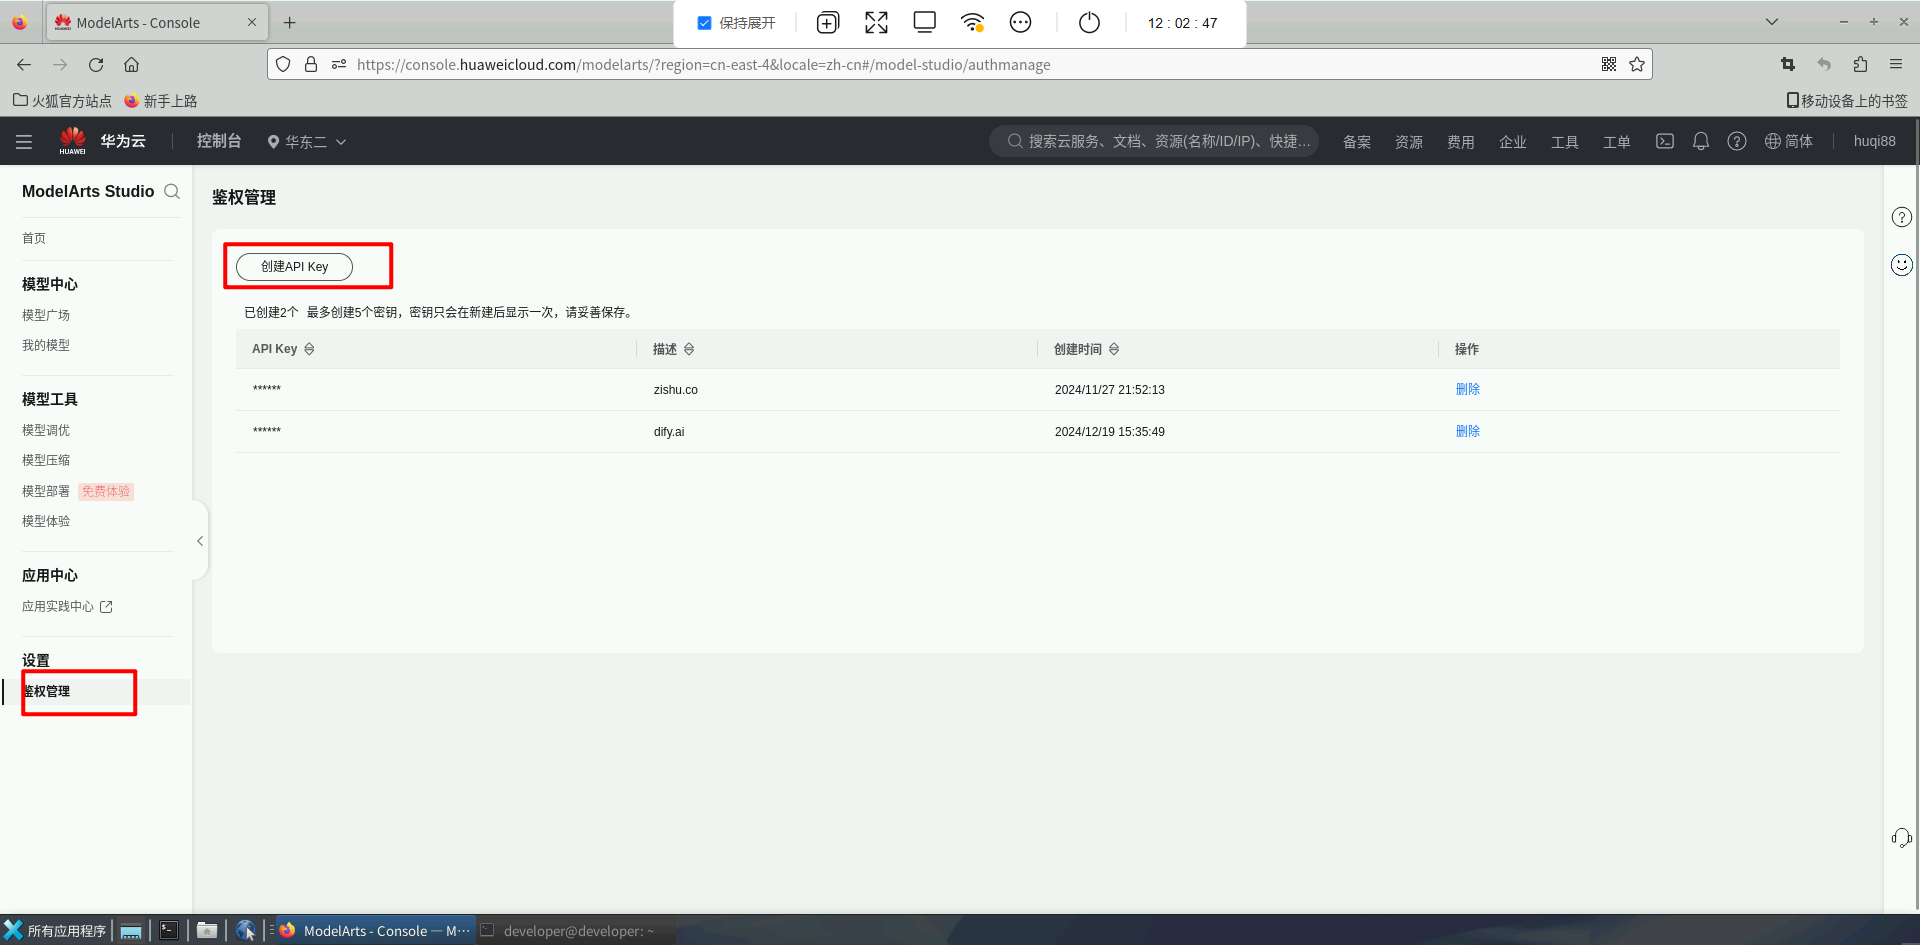Open 模型压缩 in the sidebar
The image size is (1920, 945).
tap(46, 460)
